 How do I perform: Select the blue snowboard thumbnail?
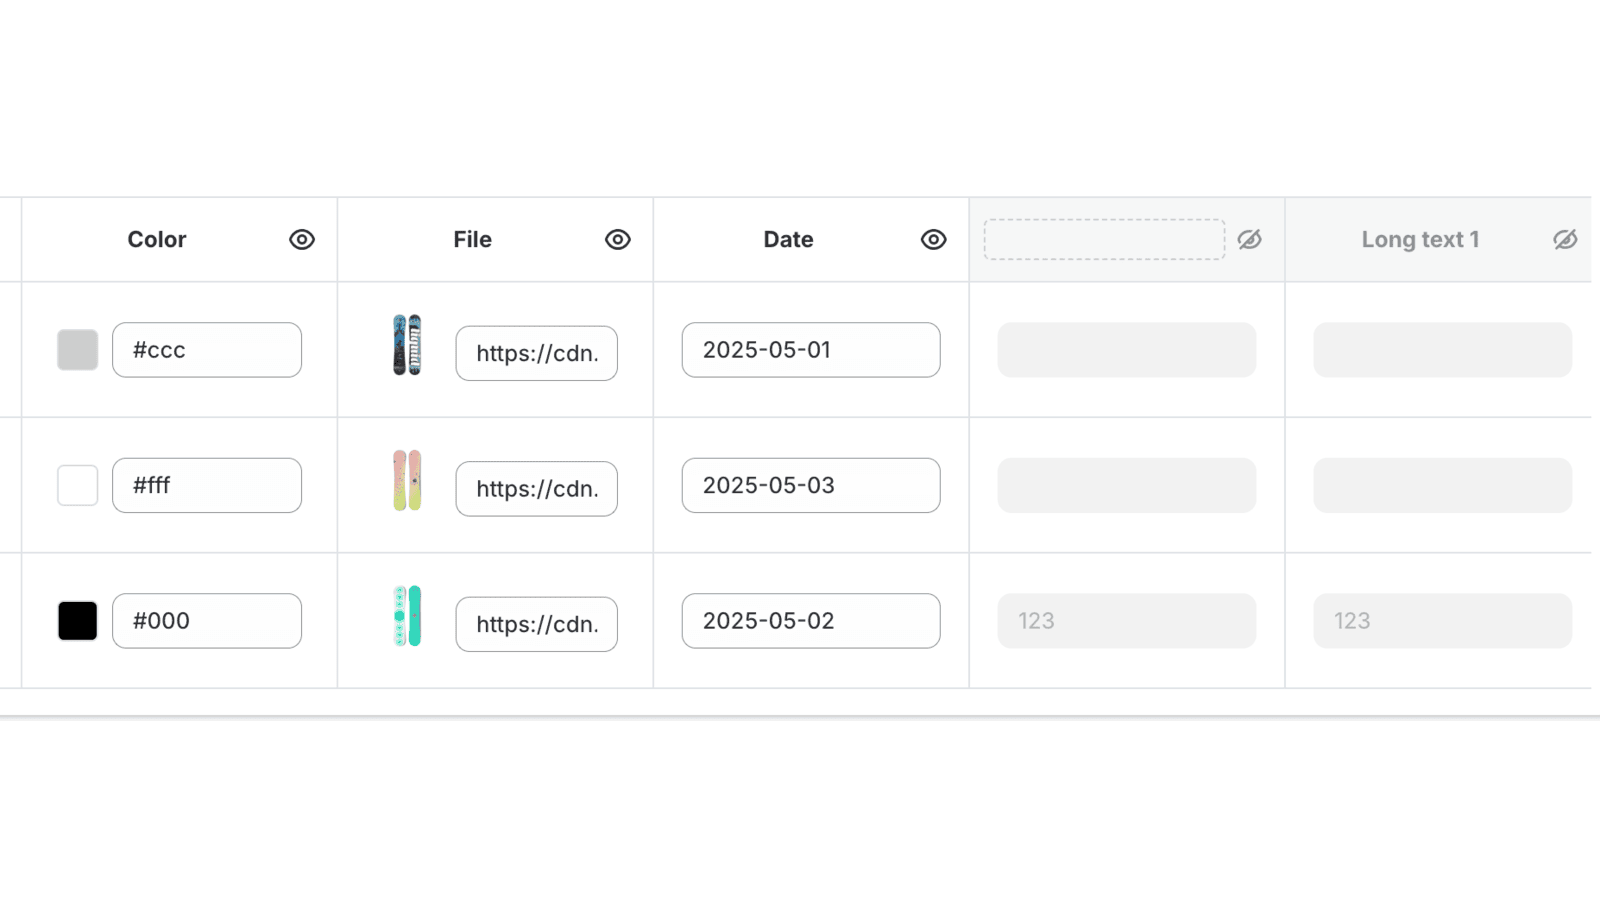pos(407,345)
